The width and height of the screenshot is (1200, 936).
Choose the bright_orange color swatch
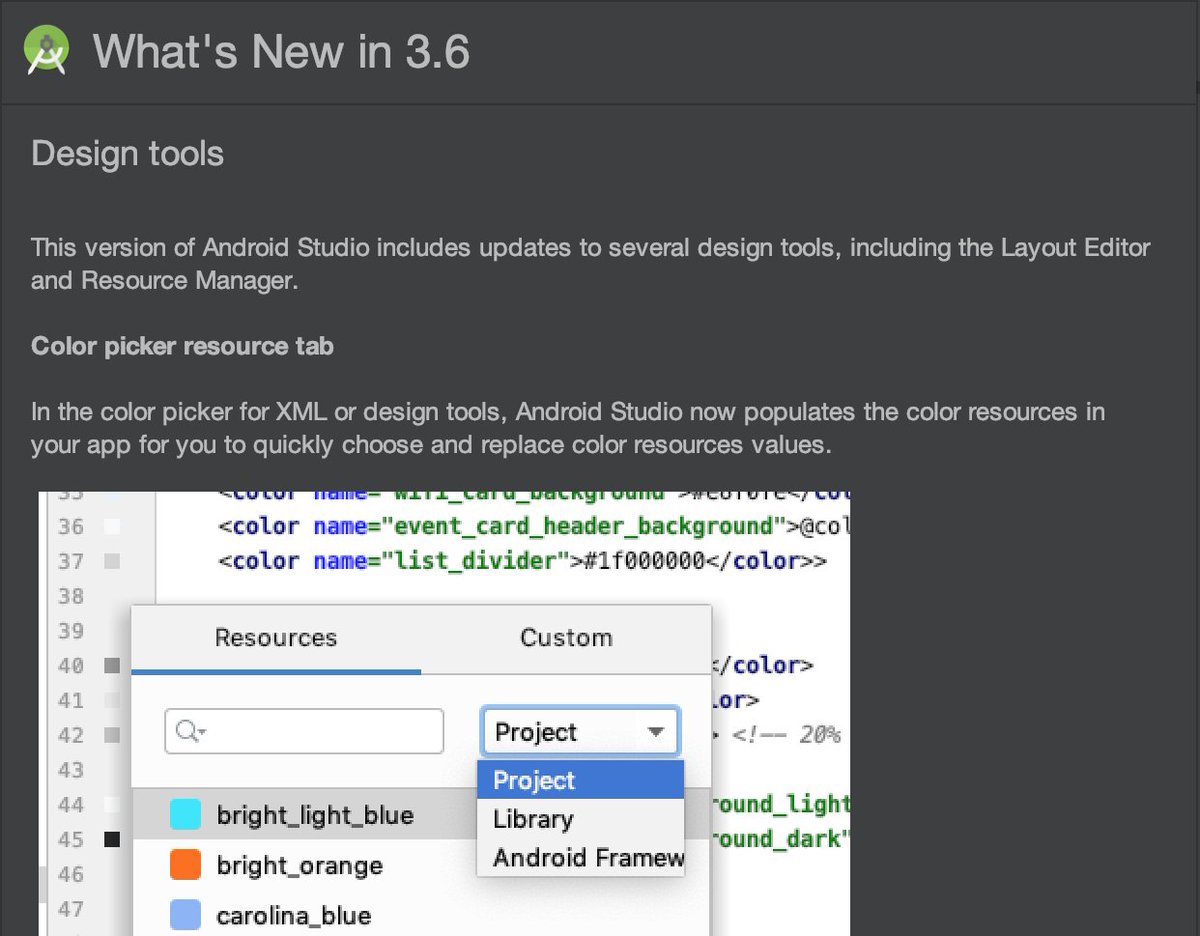pyautogui.click(x=186, y=864)
